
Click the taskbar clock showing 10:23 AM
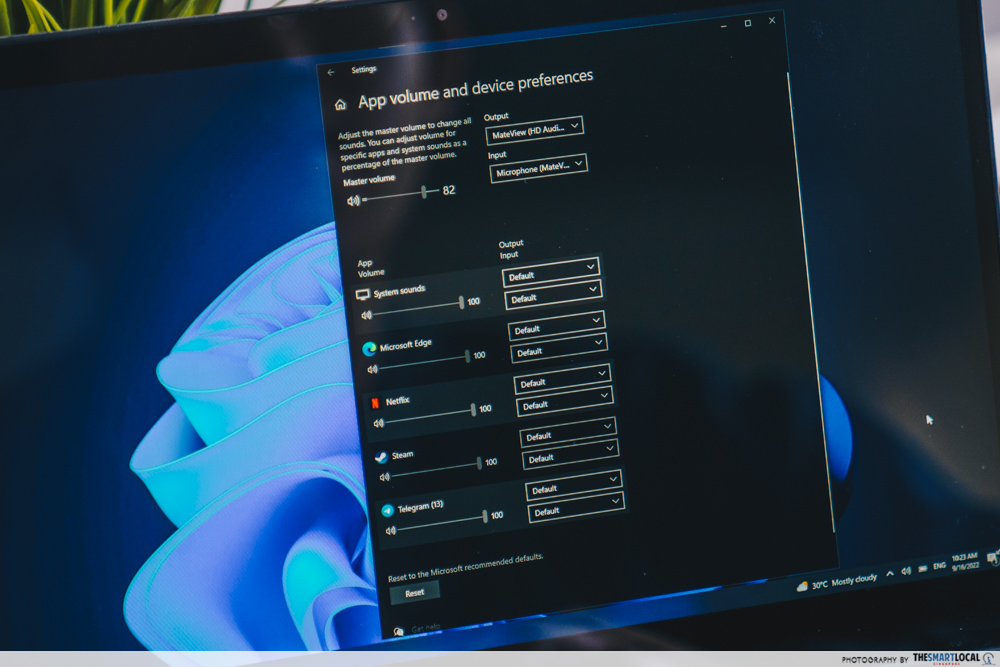(x=965, y=560)
